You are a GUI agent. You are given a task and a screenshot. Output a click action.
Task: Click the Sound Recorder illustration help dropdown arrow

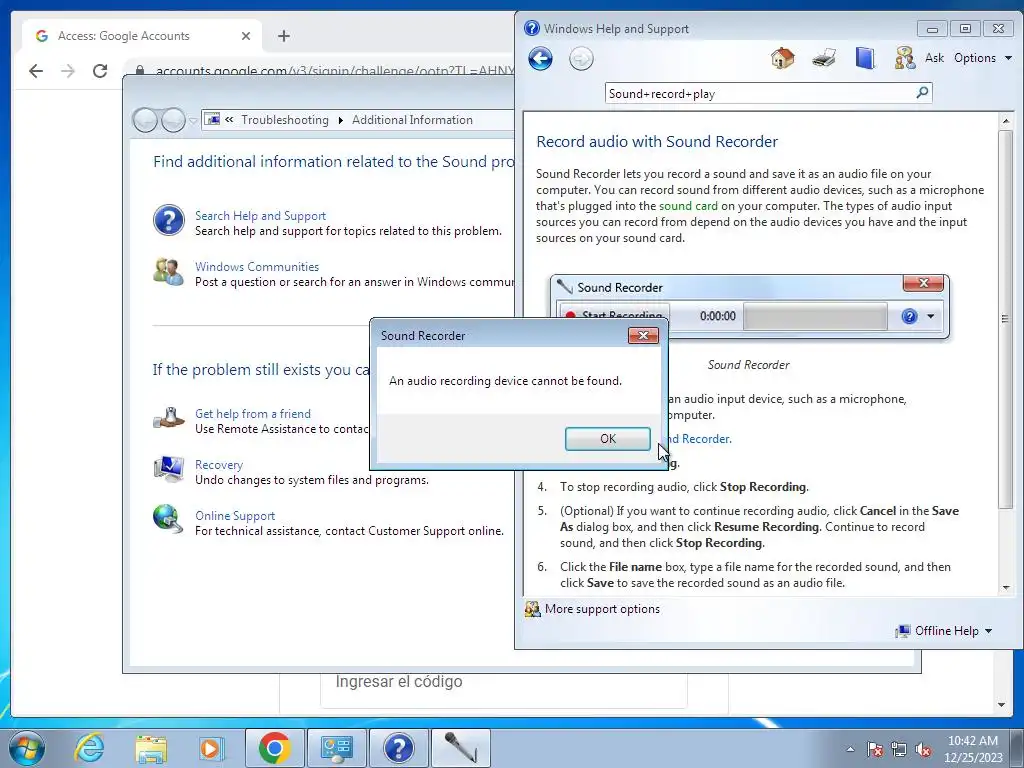point(931,317)
